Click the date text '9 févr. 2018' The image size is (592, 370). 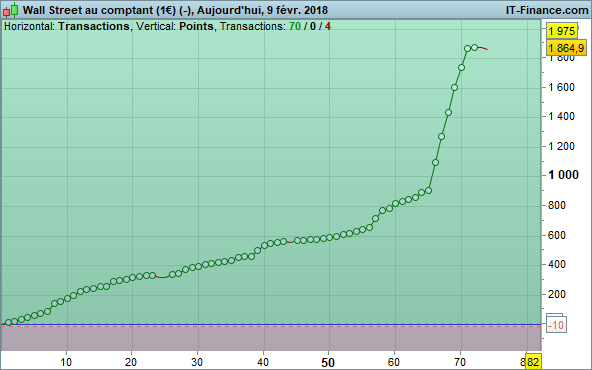click(298, 10)
